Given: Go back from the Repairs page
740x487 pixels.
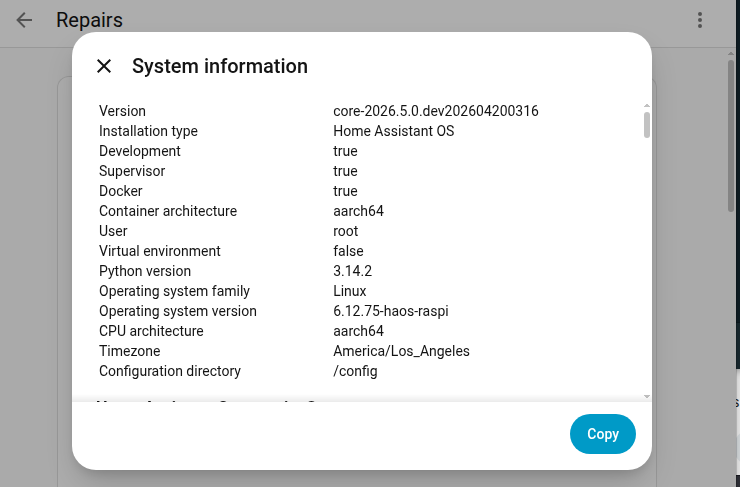Looking at the screenshot, I should tap(24, 20).
